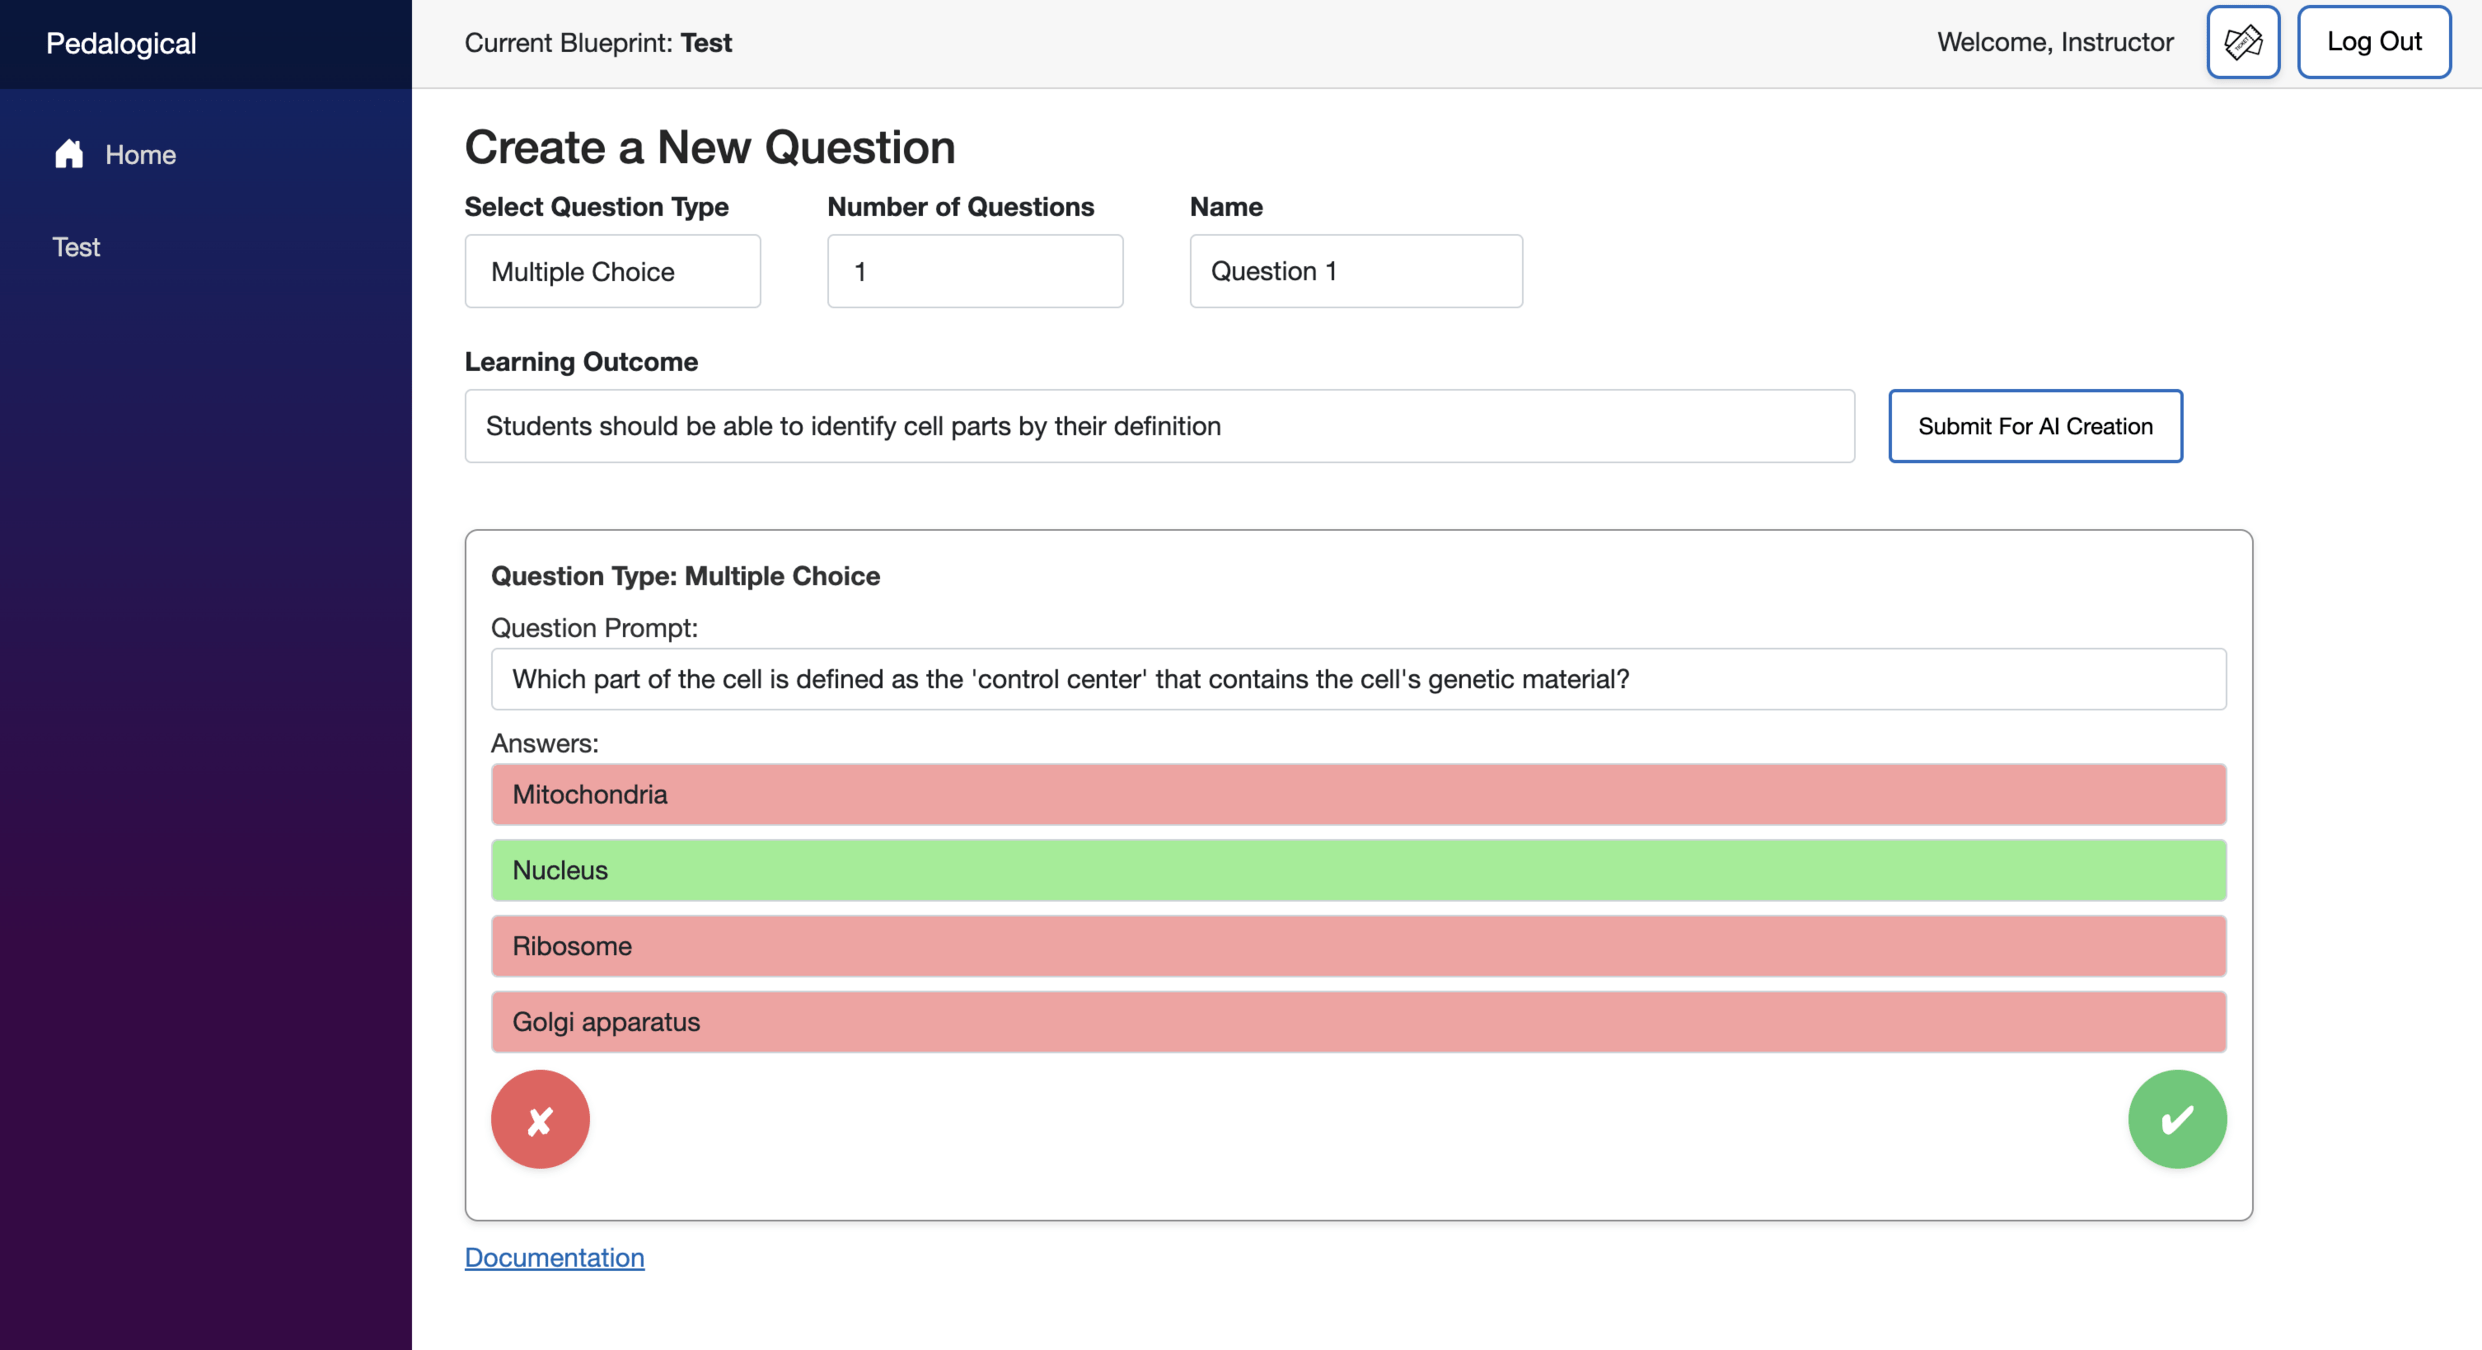Mark Mitochondria answer as correct

pos(1358,794)
